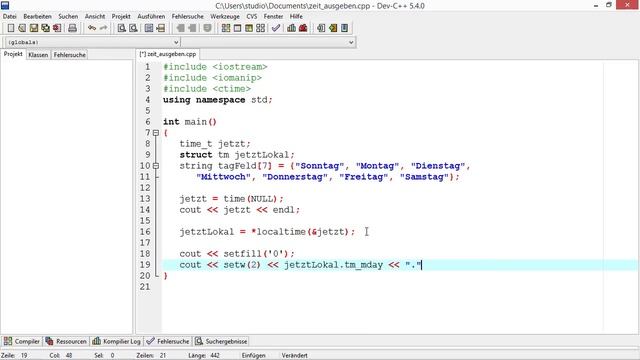This screenshot has width=640, height=360.
Task: Click the word "Donnerstag" in the code
Action: pyautogui.click(x=295, y=177)
